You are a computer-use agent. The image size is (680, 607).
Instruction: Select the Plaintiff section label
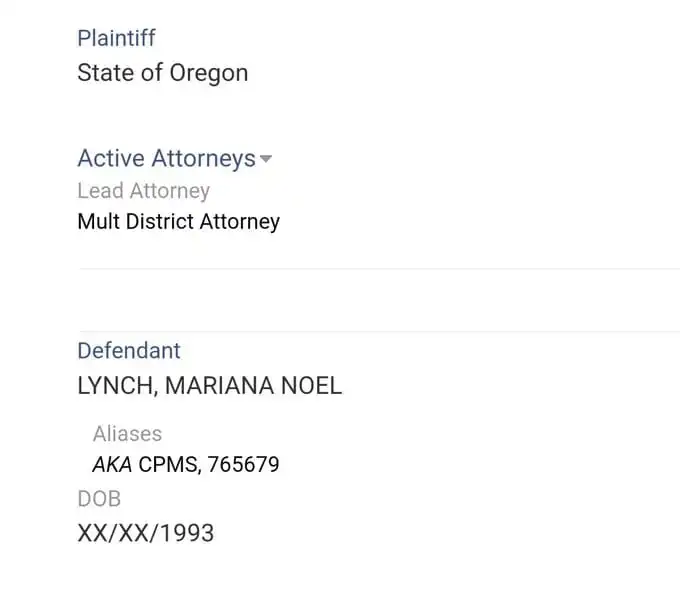click(x=116, y=39)
